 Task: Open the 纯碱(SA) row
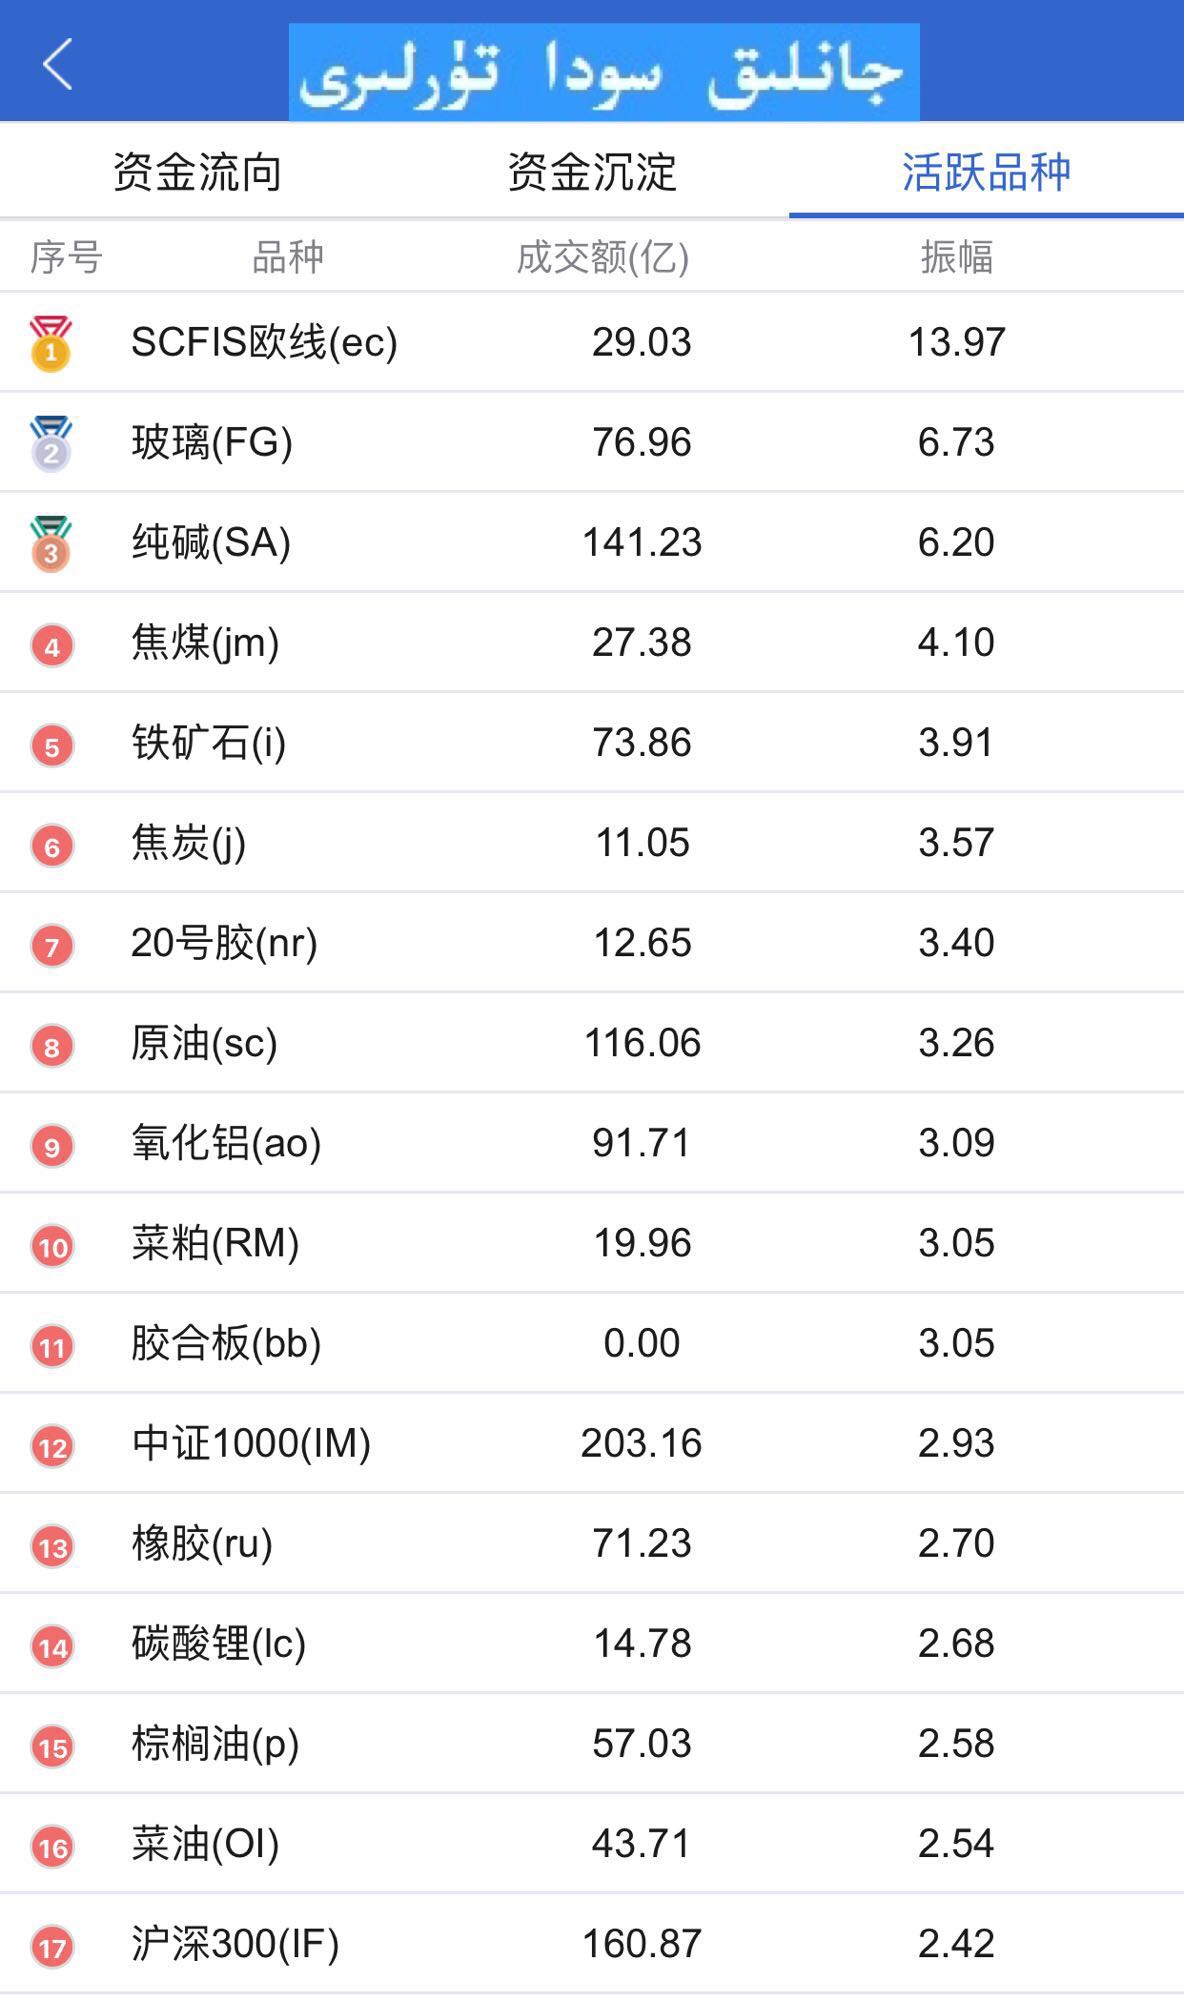pyautogui.click(x=592, y=542)
